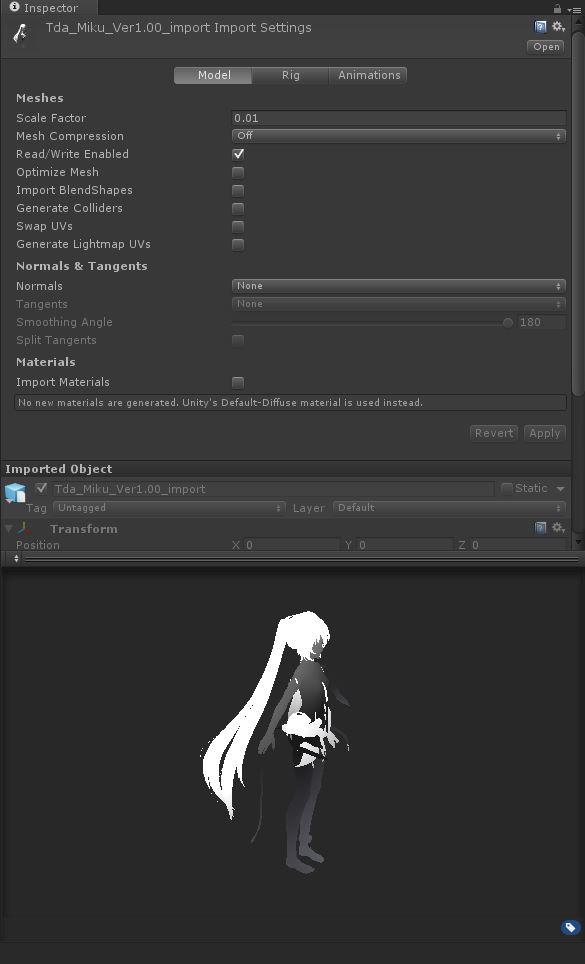Screen dimensions: 585x964
Task: Enable Import Materials checkbox
Action: [x=238, y=382]
